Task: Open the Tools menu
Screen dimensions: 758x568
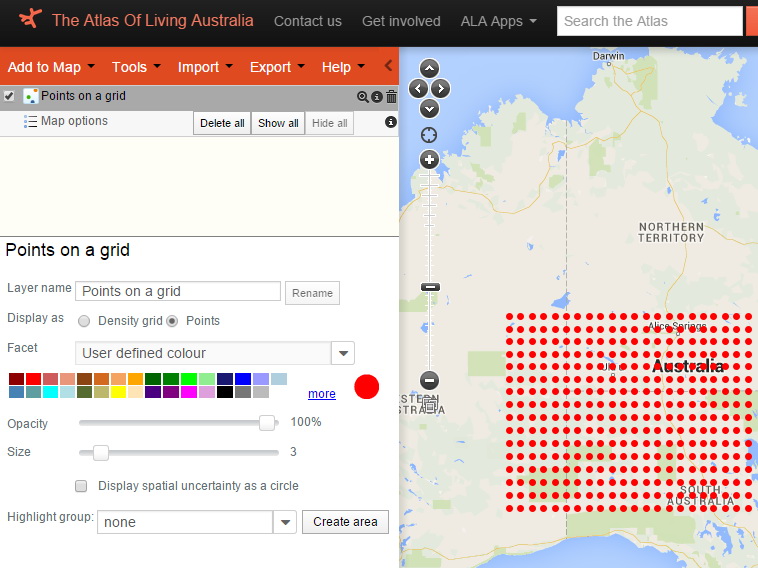Action: click(x=136, y=67)
